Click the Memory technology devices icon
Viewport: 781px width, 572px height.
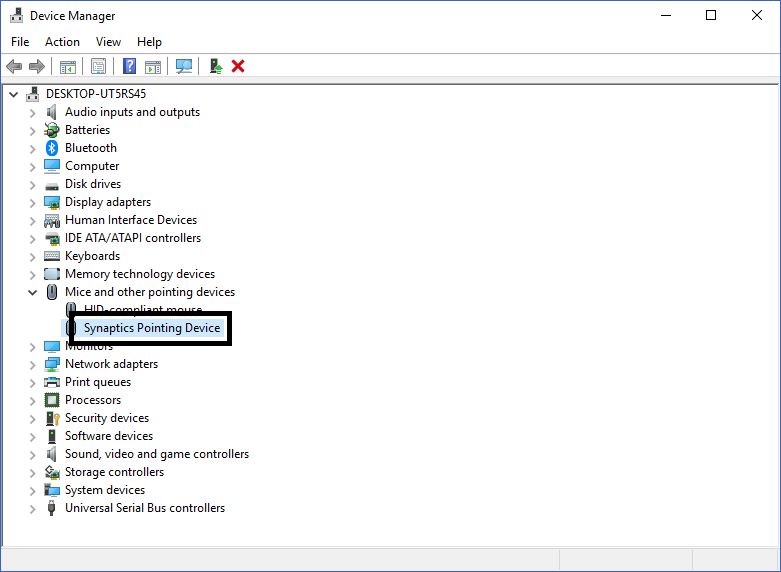click(52, 274)
